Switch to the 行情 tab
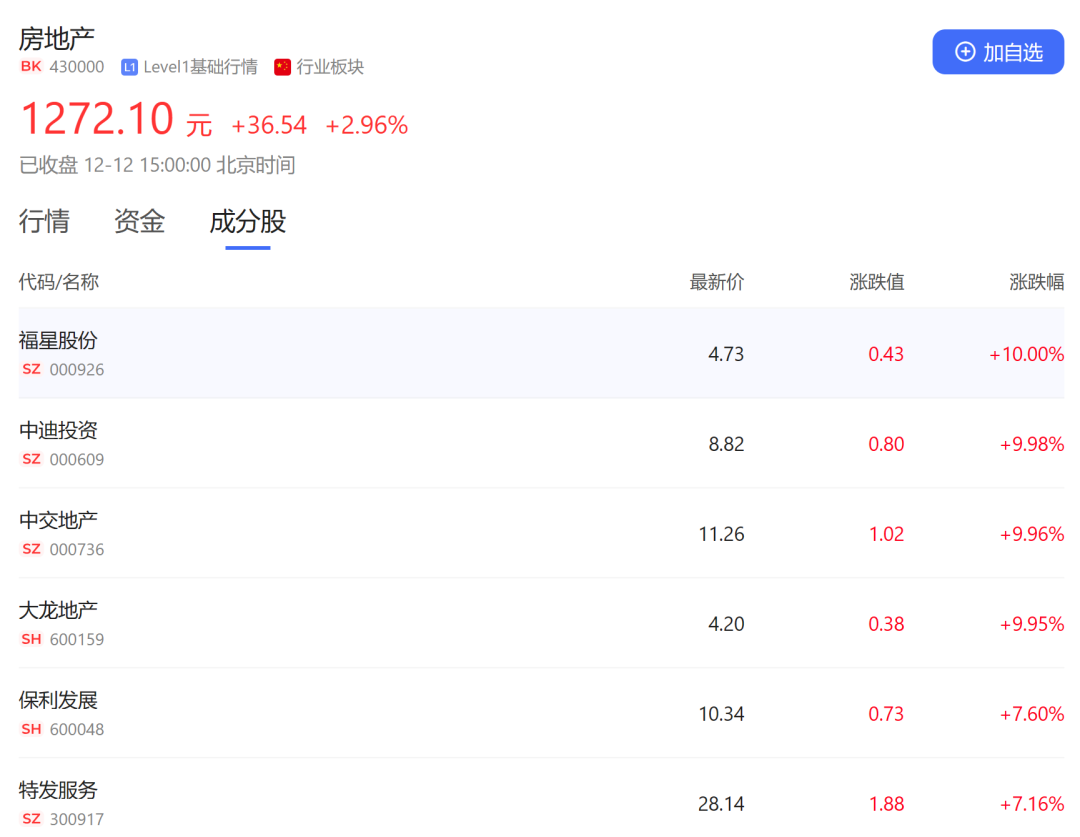The height and width of the screenshot is (837, 1080). [x=44, y=222]
